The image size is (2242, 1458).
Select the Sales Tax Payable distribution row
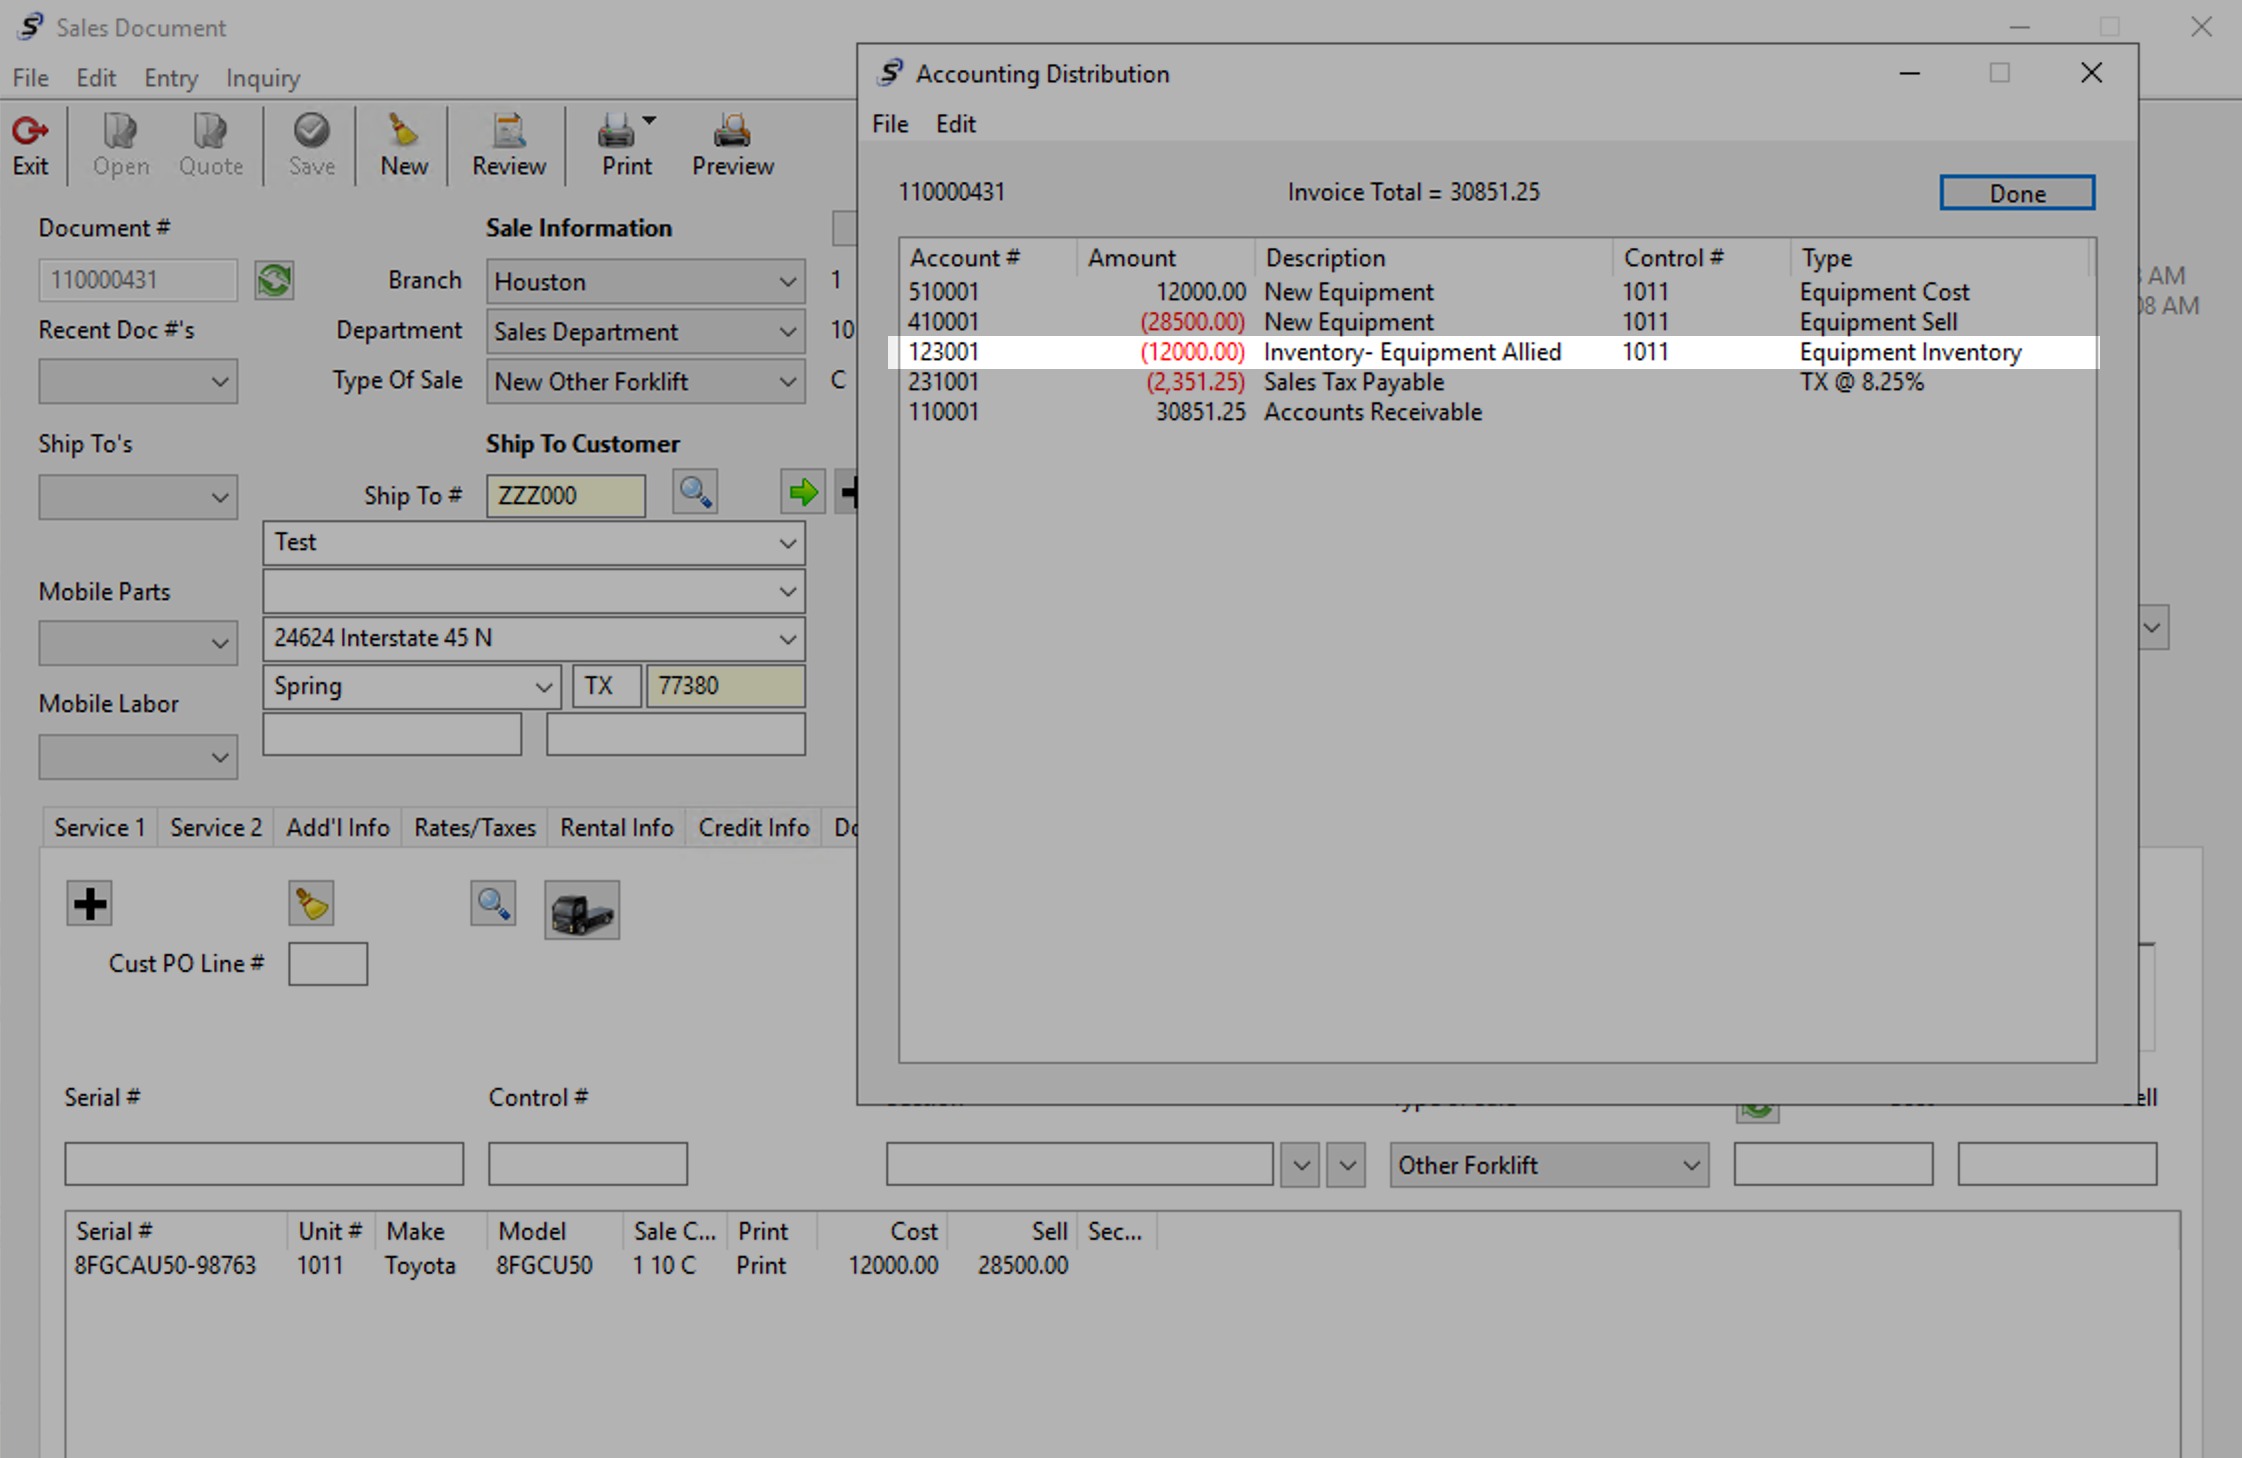click(1353, 382)
